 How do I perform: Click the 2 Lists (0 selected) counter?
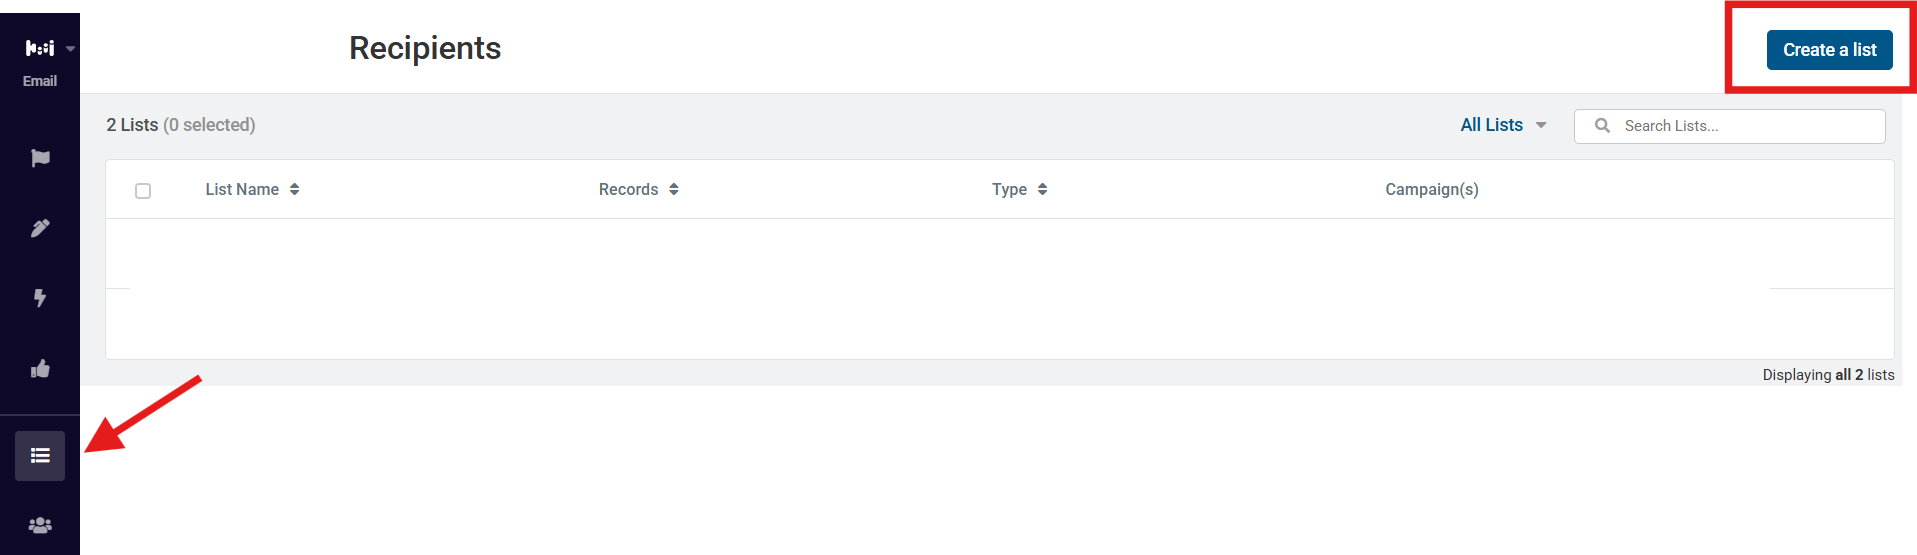point(181,125)
